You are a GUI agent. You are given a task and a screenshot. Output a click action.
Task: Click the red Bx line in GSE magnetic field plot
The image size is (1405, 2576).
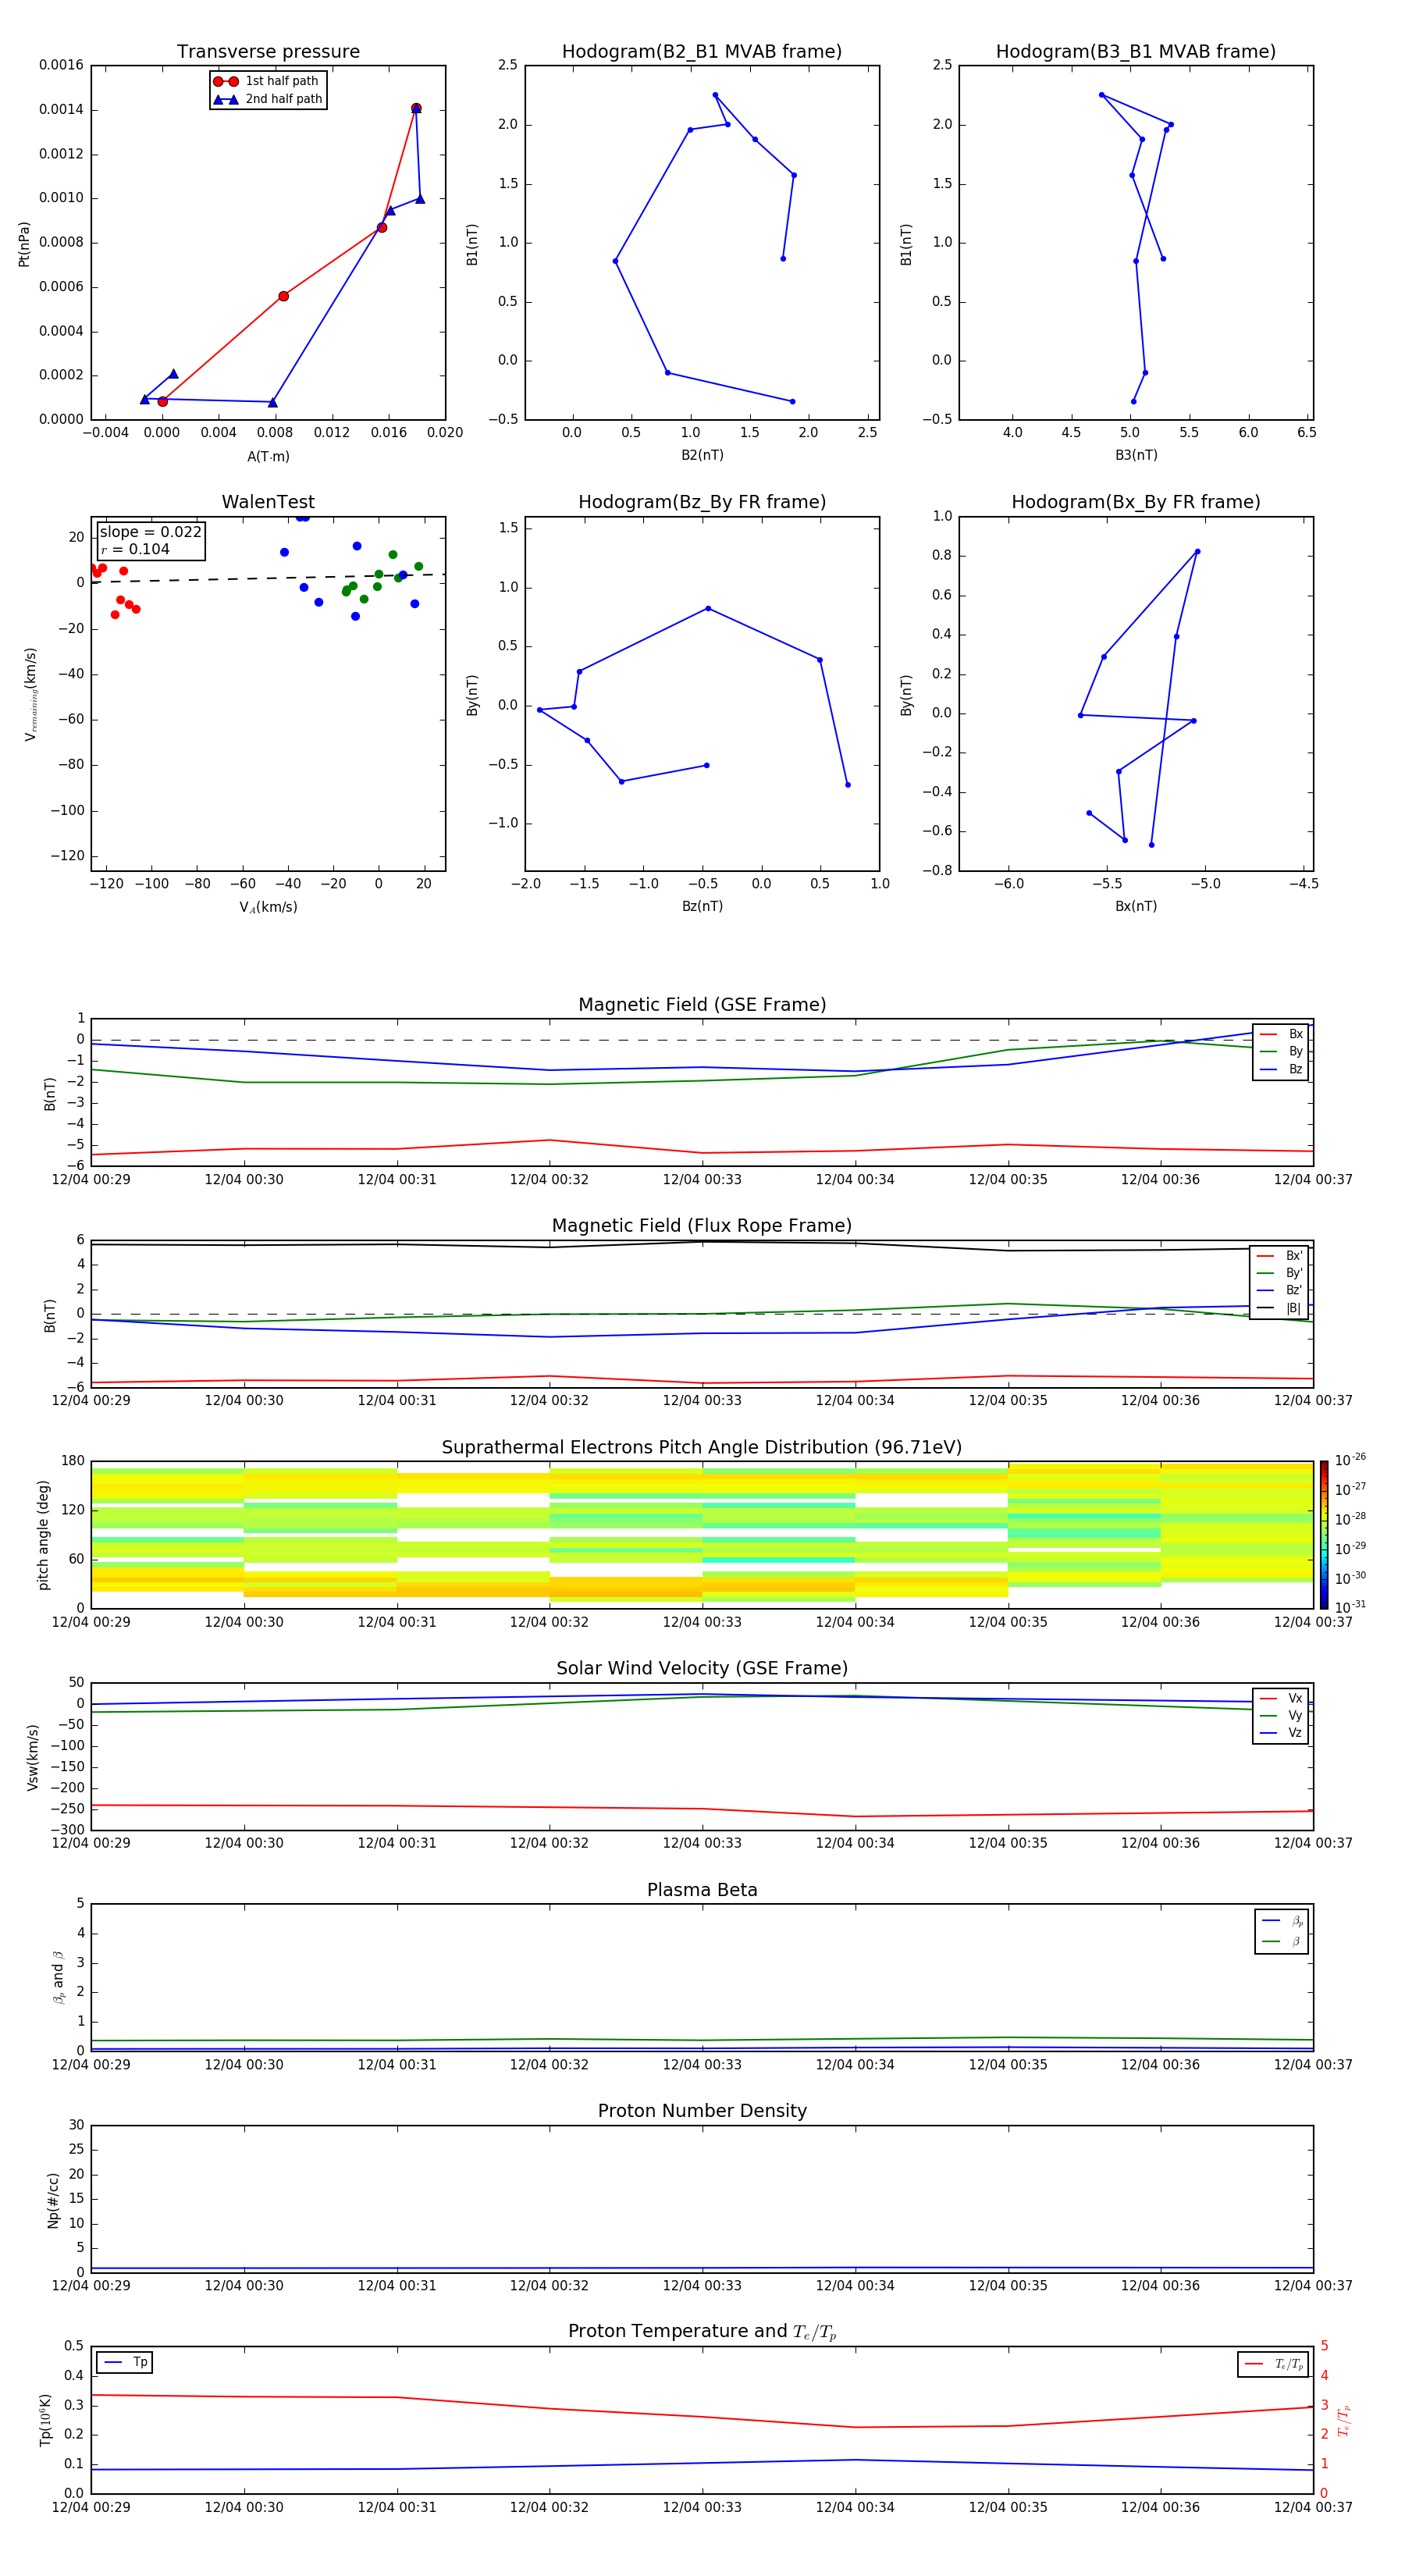point(702,1152)
